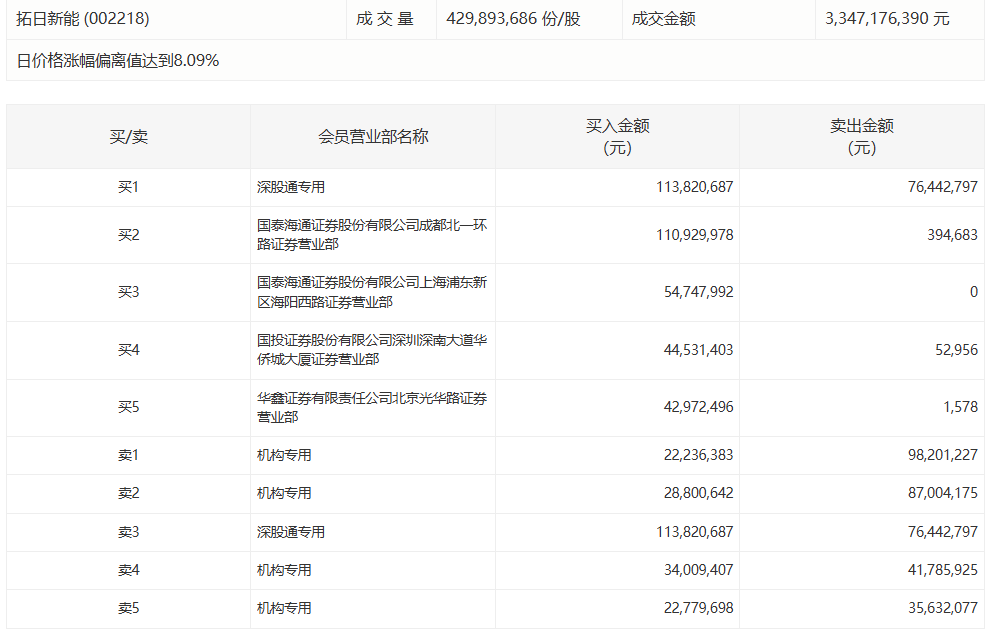990x636 pixels.
Task: Click the 卖5 row label
Action: pos(128,608)
